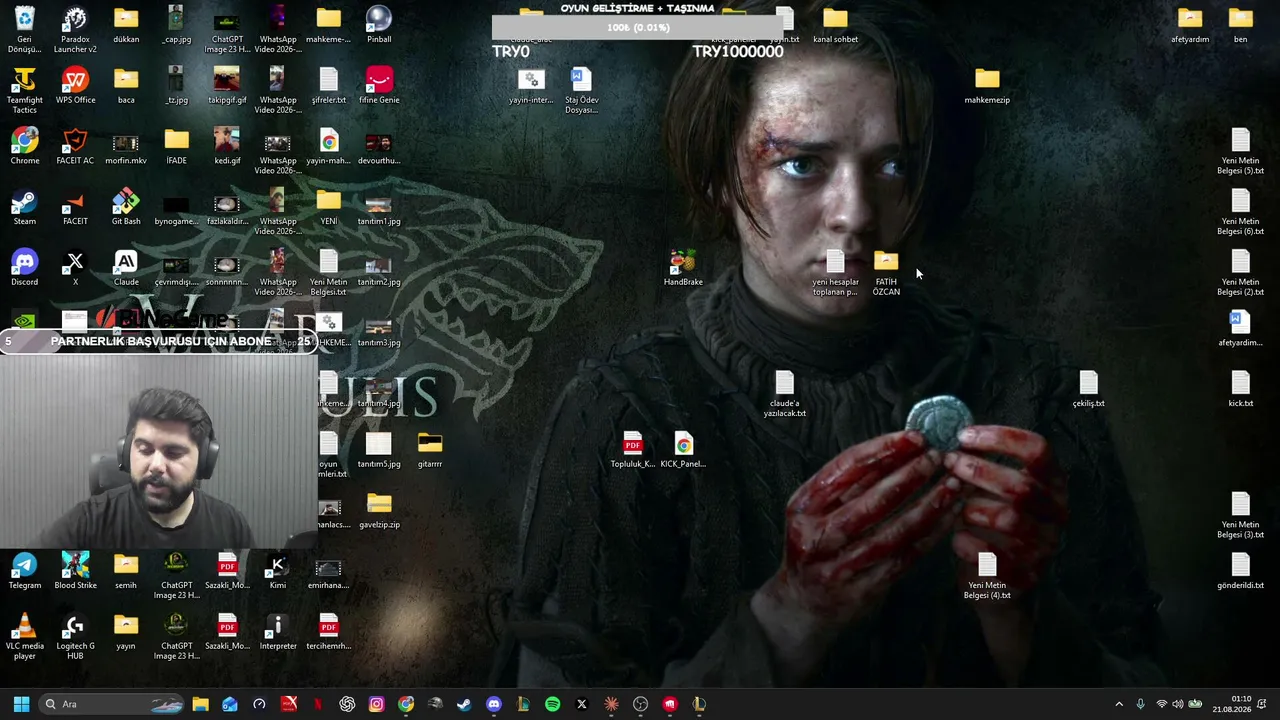
Task: Switch to Spotify in the taskbar
Action: pyautogui.click(x=552, y=704)
